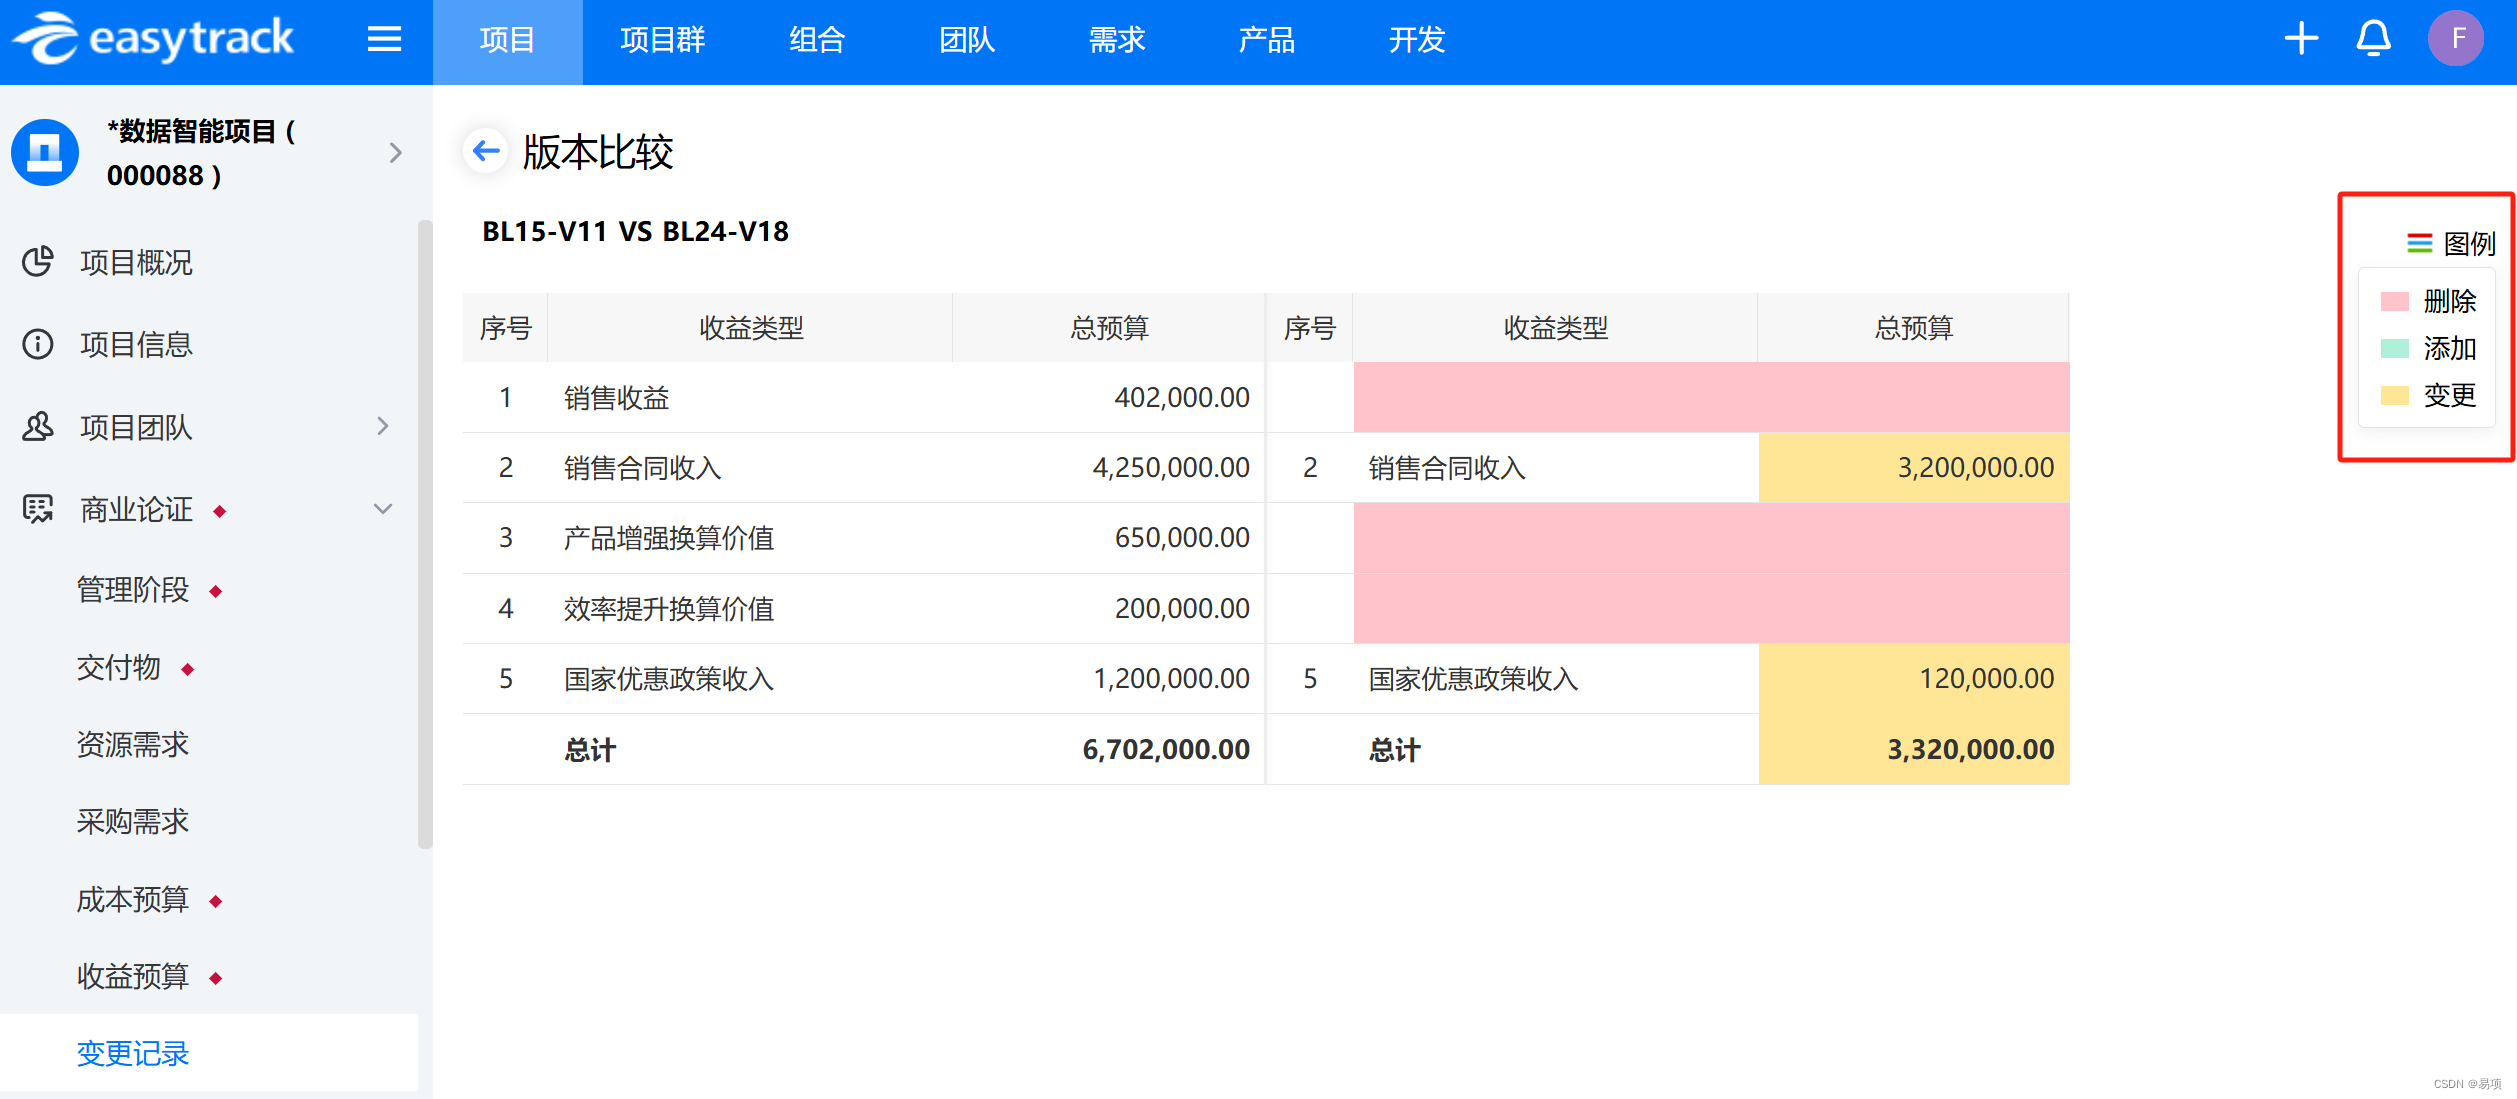Click the 6,702,000.00 total value
Viewport: 2517px width, 1099px height.
(x=1166, y=750)
